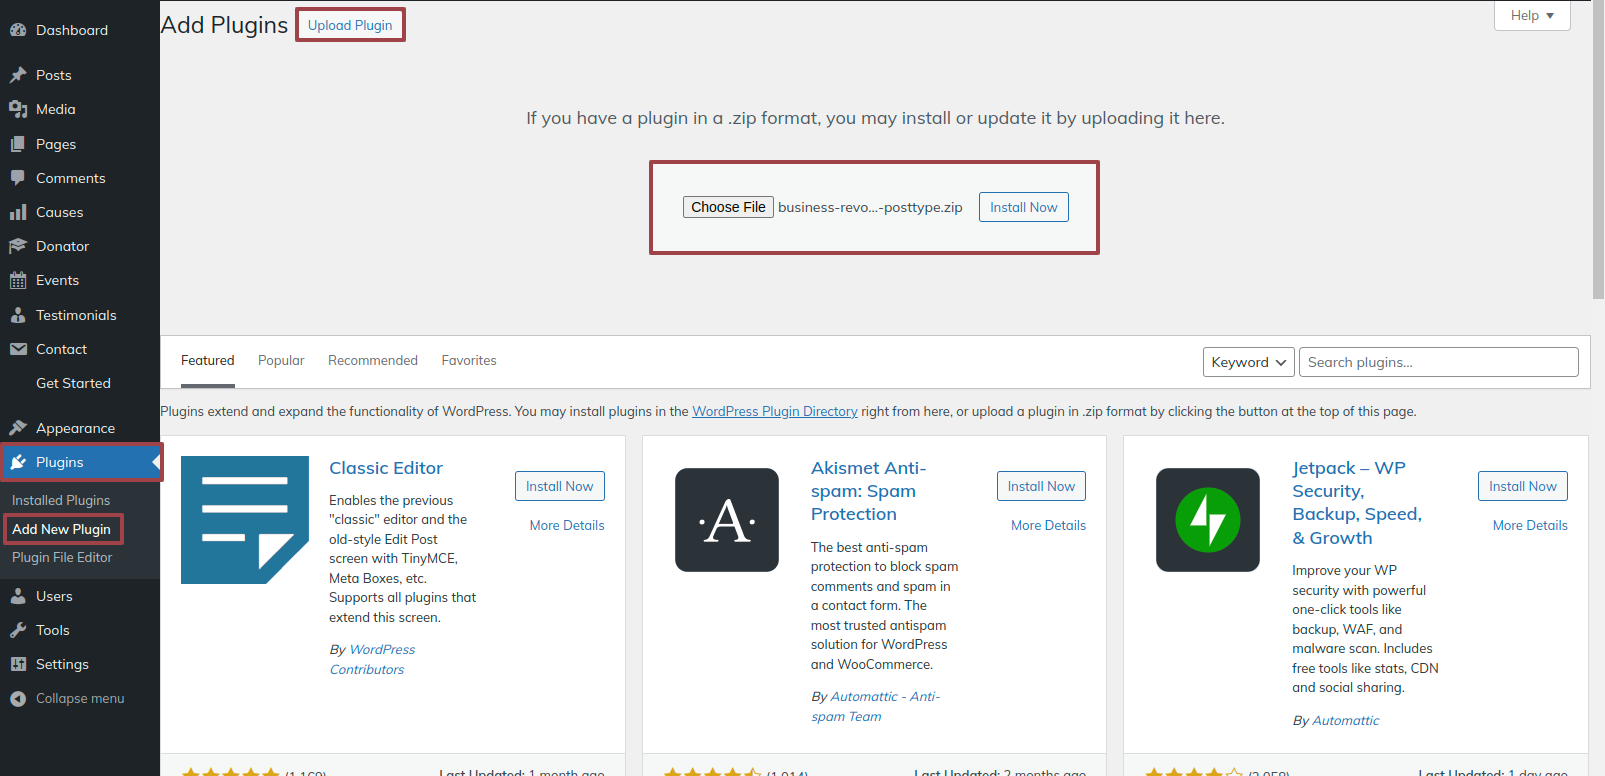
Task: Click the Classic Editor plugin thumbnail
Action: coord(245,520)
